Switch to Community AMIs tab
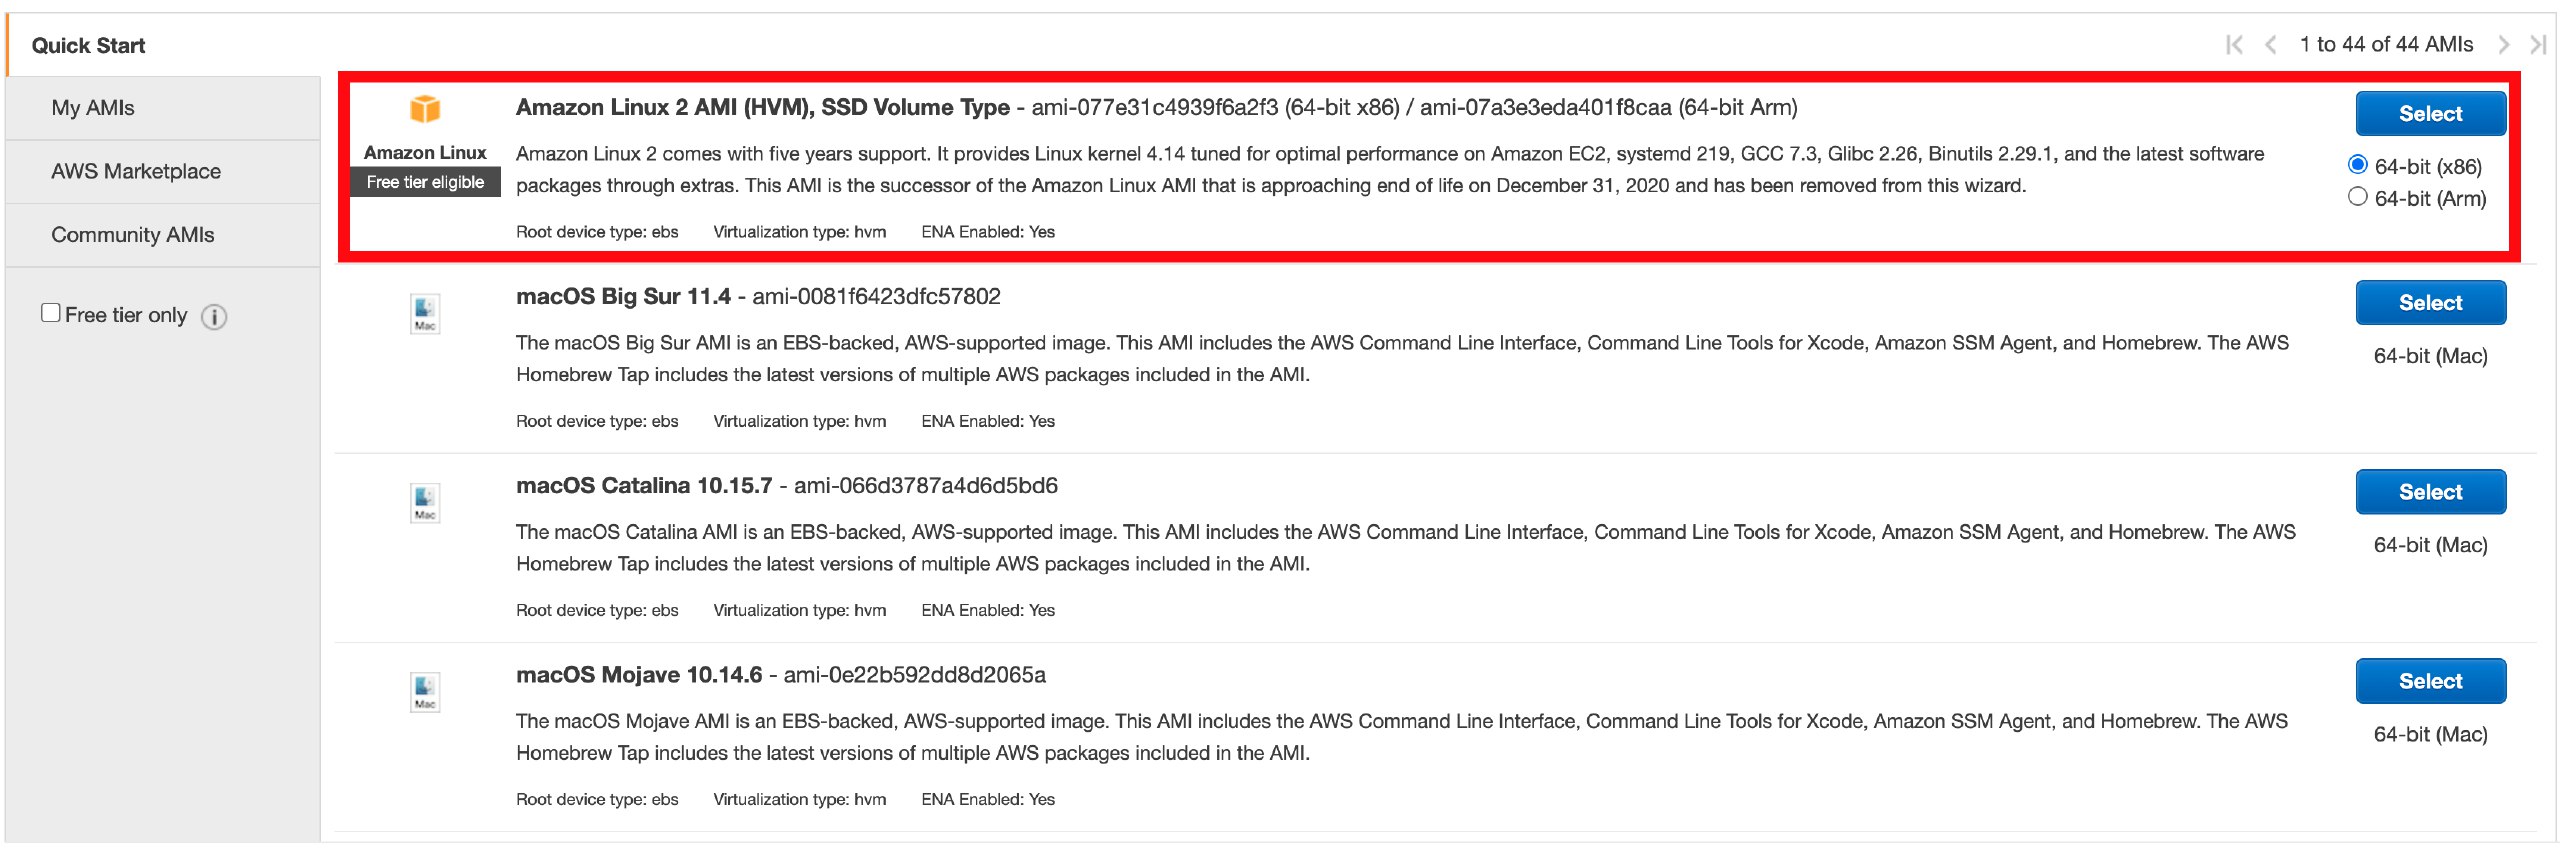Image resolution: width=2560 pixels, height=852 pixels. (164, 235)
